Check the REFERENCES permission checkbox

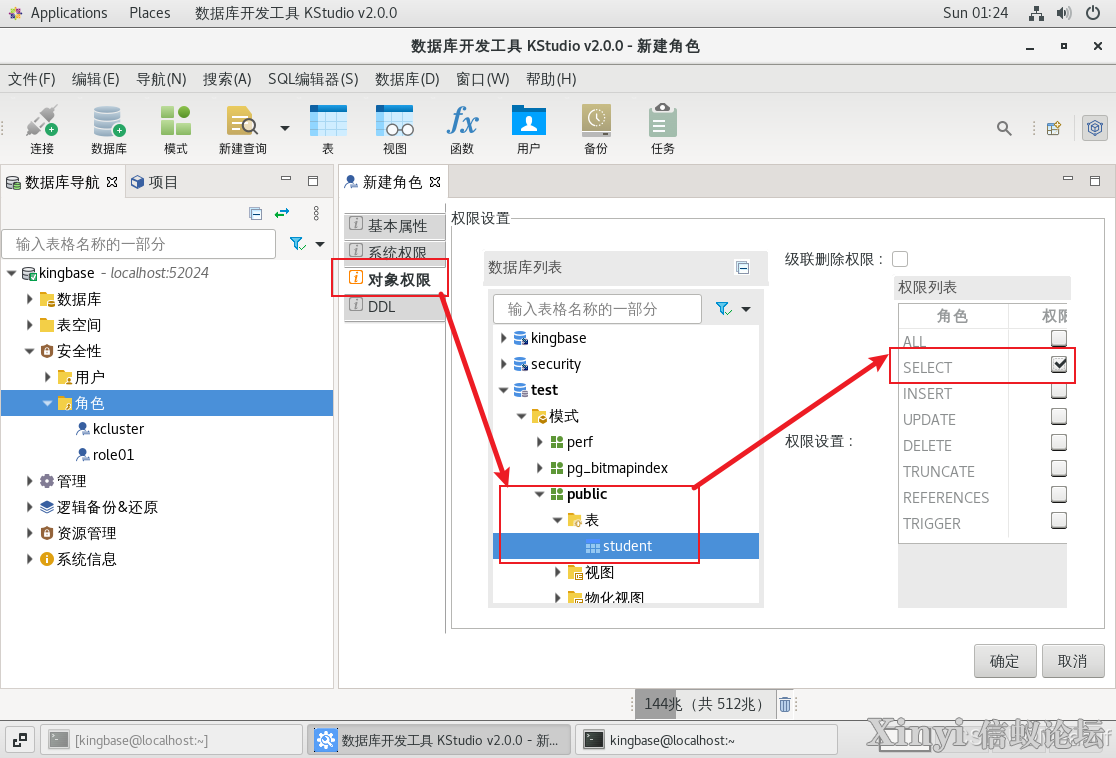(1059, 494)
